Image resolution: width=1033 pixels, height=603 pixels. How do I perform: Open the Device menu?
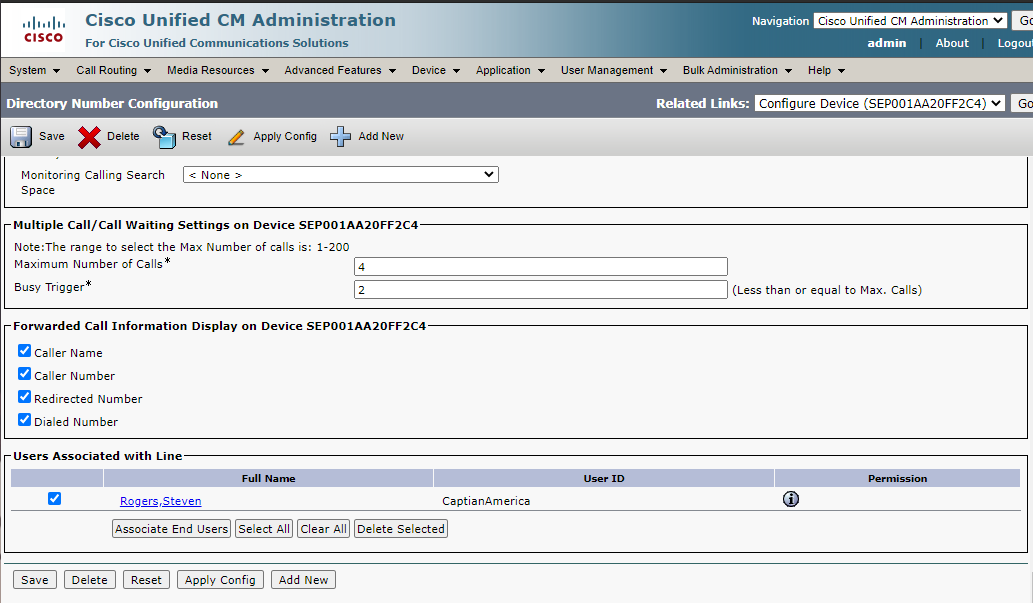[435, 70]
